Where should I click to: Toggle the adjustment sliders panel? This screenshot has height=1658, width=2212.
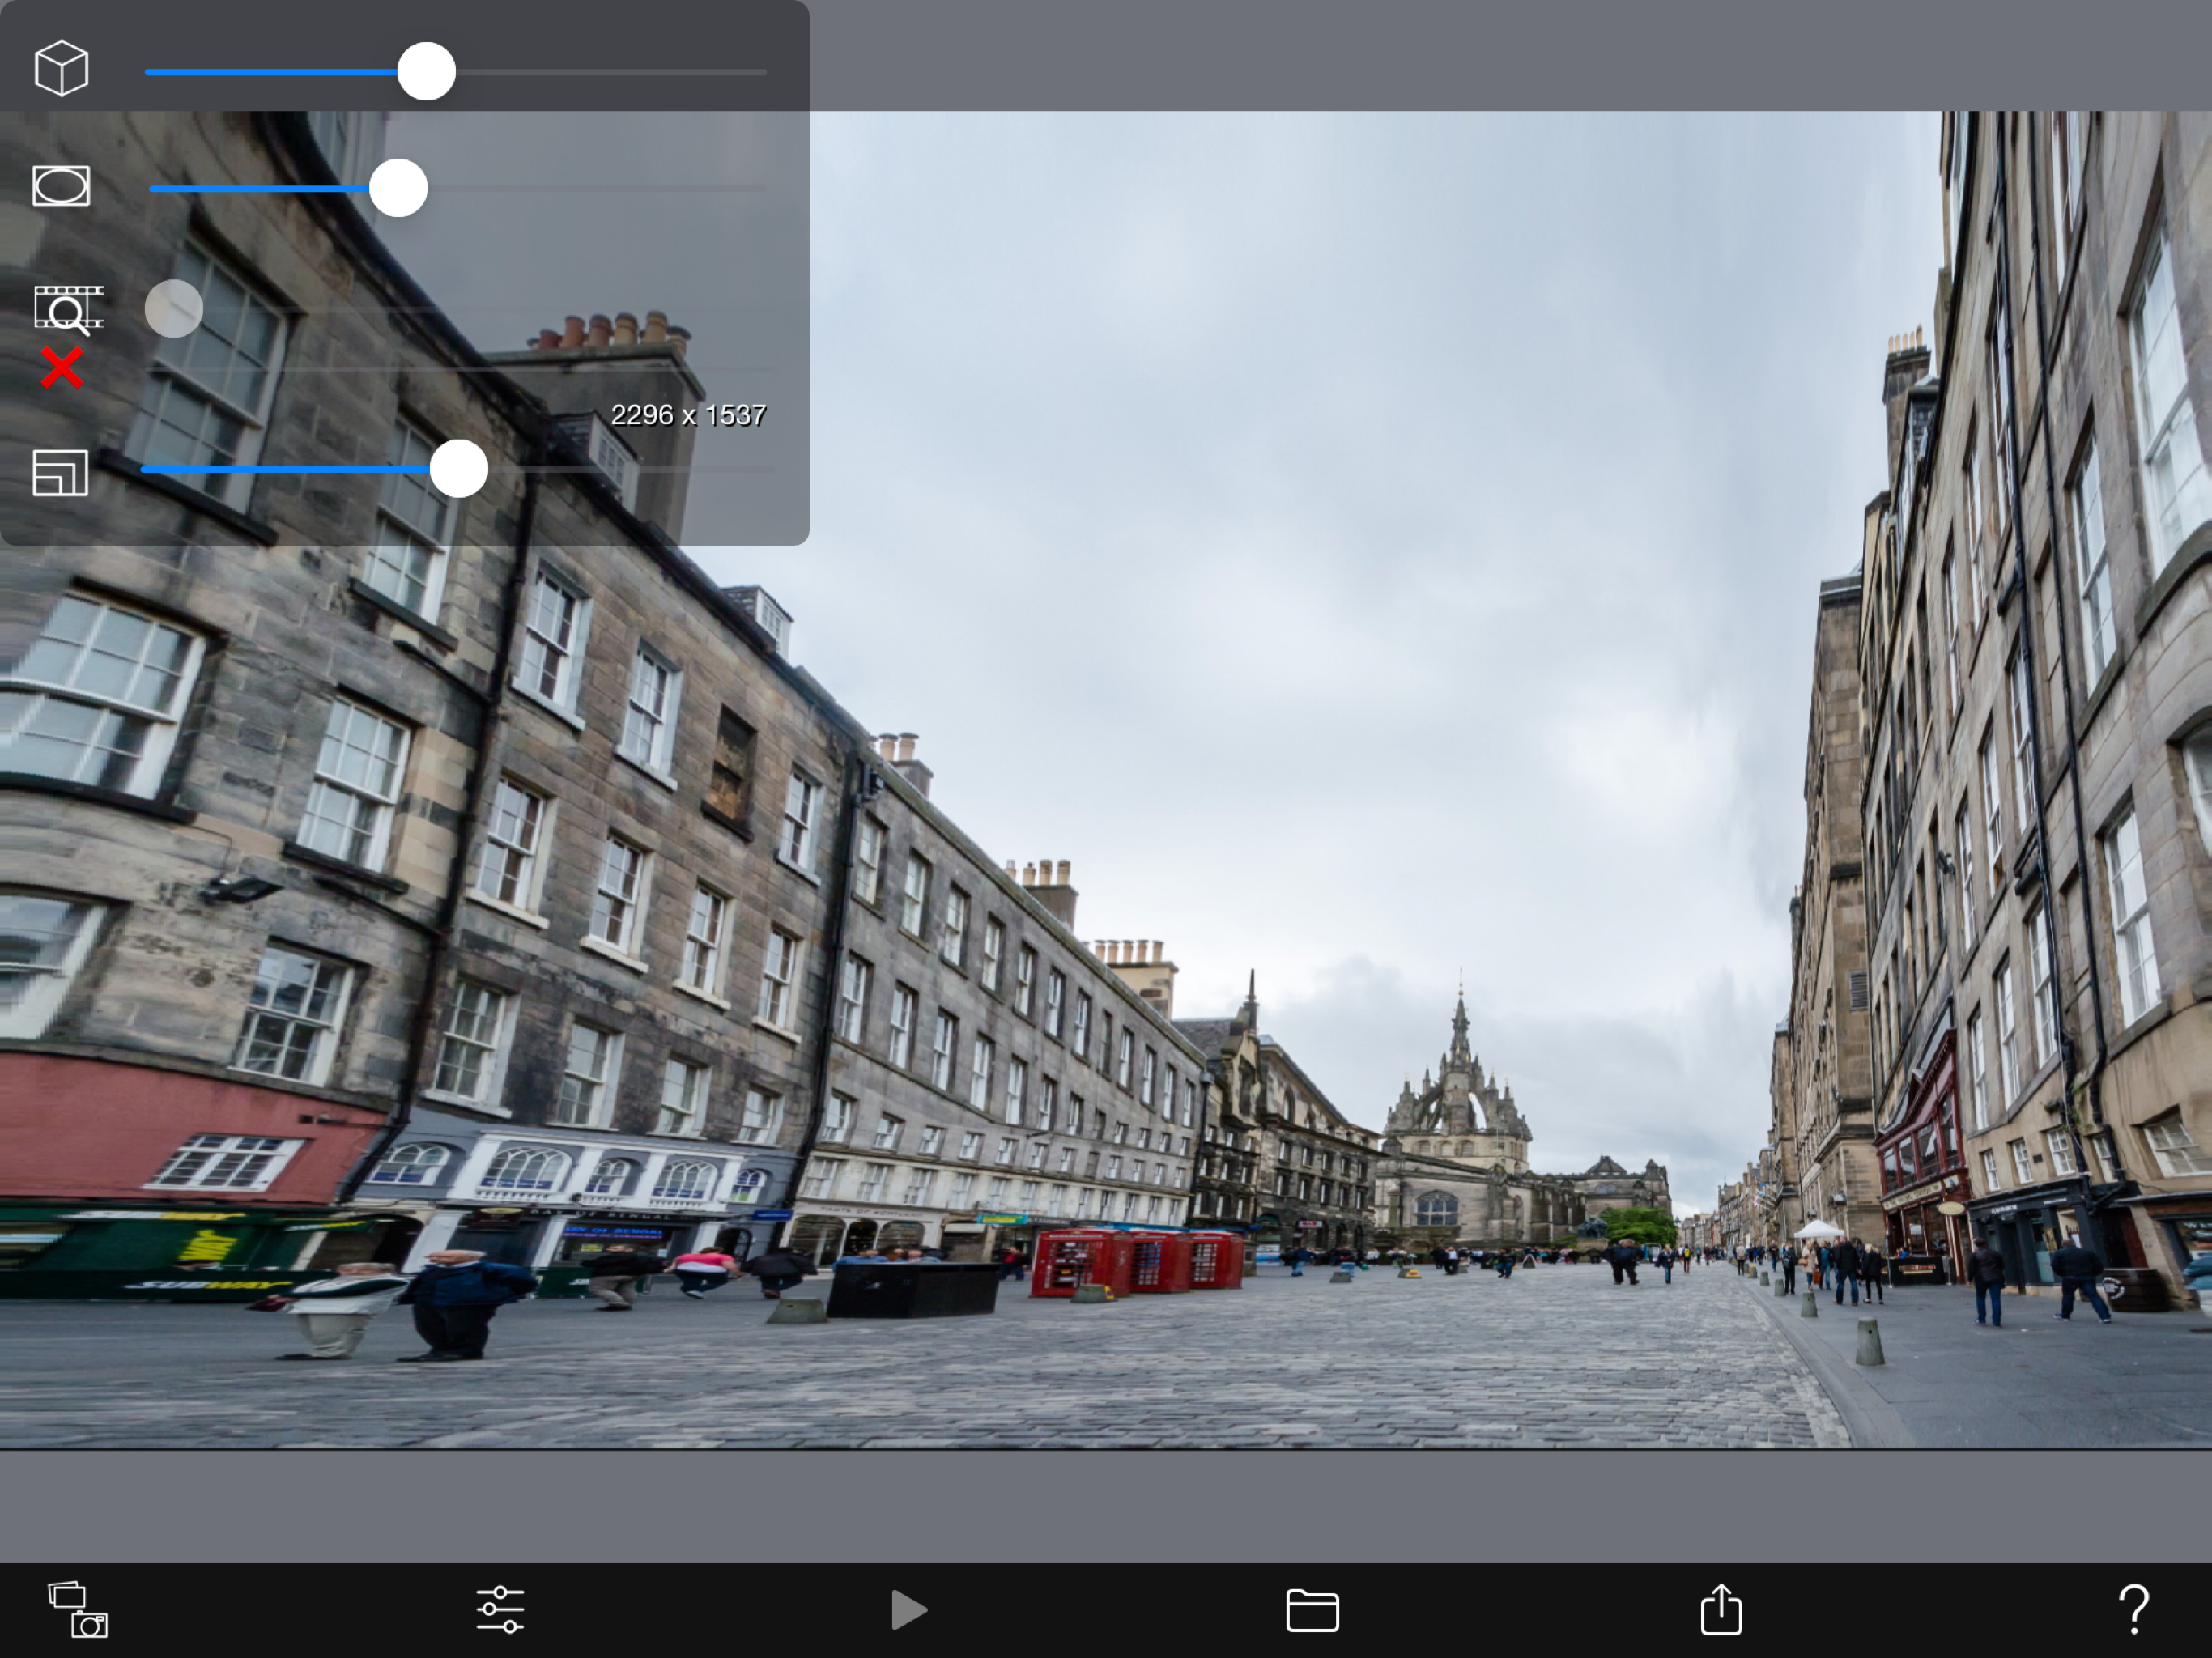pyautogui.click(x=500, y=1609)
